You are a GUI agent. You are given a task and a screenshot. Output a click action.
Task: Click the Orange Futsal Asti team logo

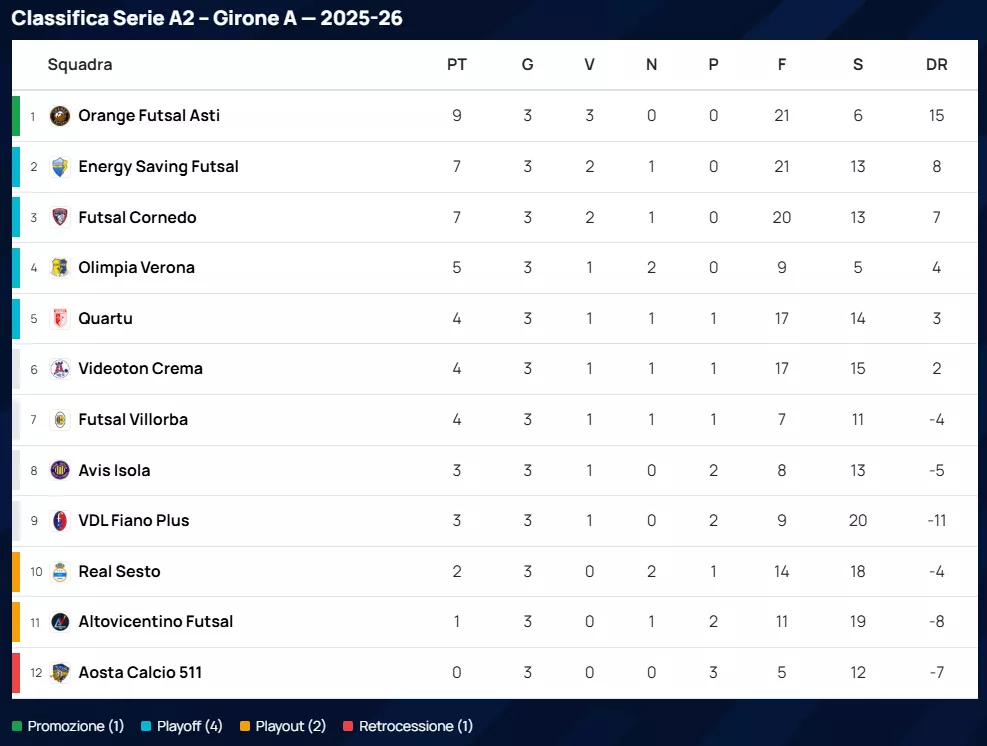tap(60, 116)
